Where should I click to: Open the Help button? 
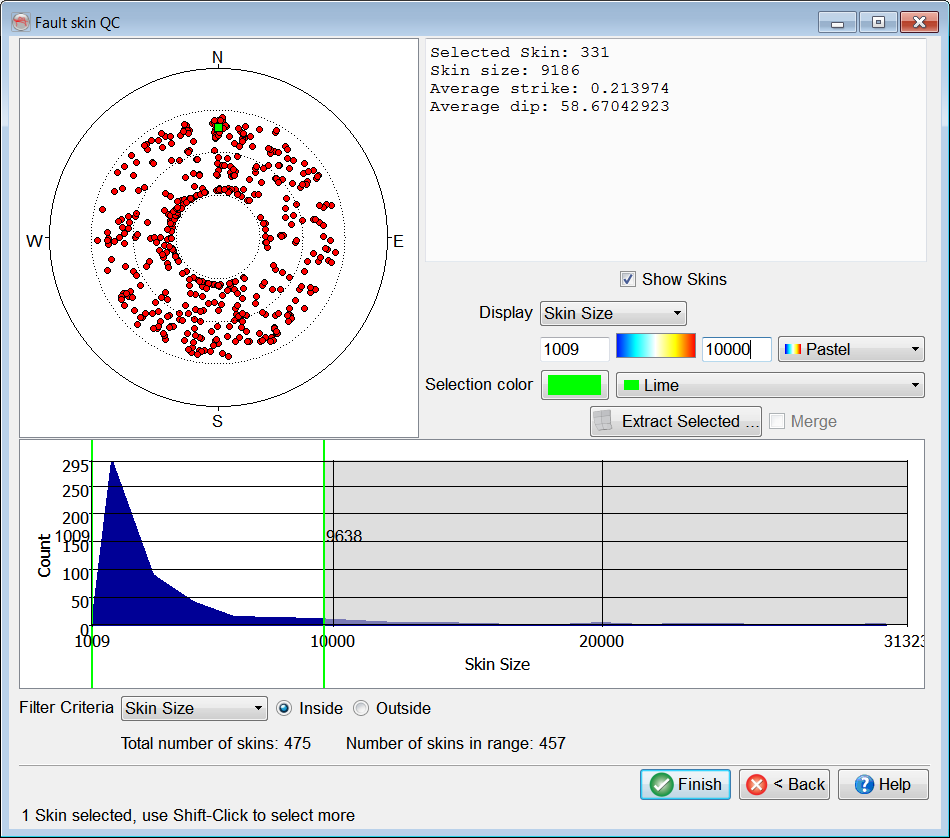click(x=883, y=784)
